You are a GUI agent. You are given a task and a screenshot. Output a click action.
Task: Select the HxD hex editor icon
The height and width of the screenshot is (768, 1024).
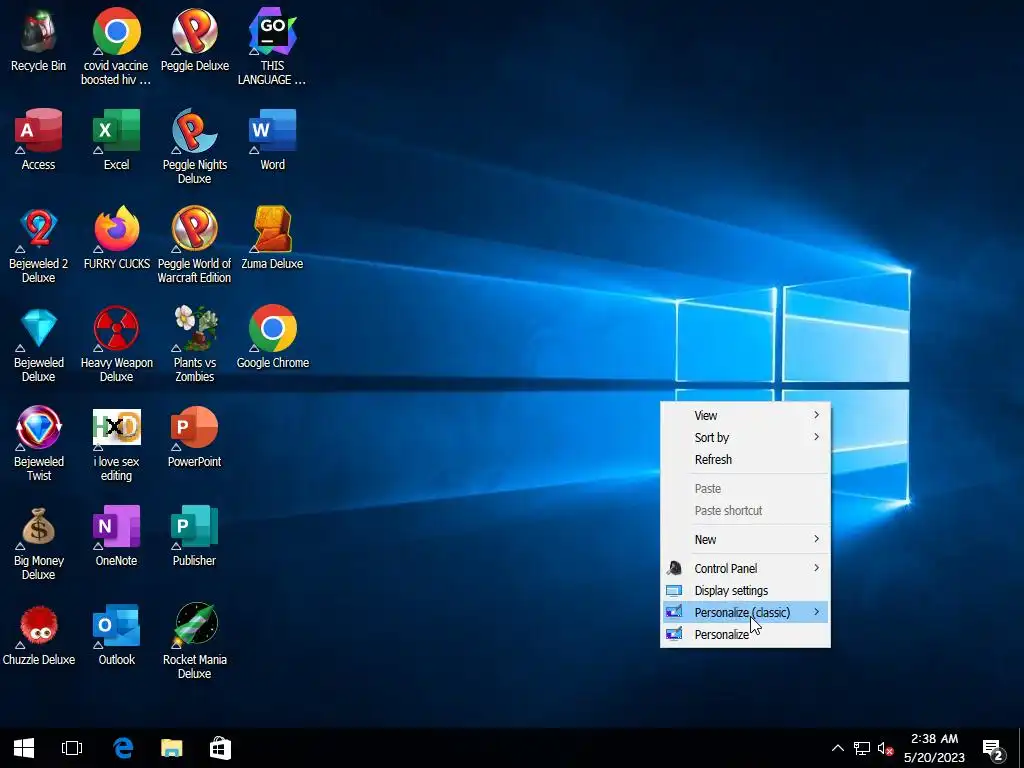[x=116, y=444]
